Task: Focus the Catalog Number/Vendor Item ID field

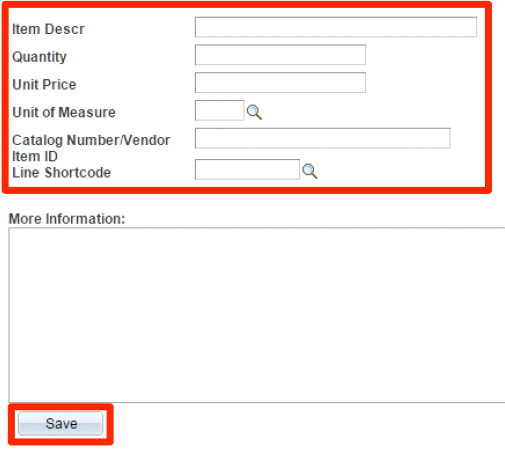Action: click(322, 138)
